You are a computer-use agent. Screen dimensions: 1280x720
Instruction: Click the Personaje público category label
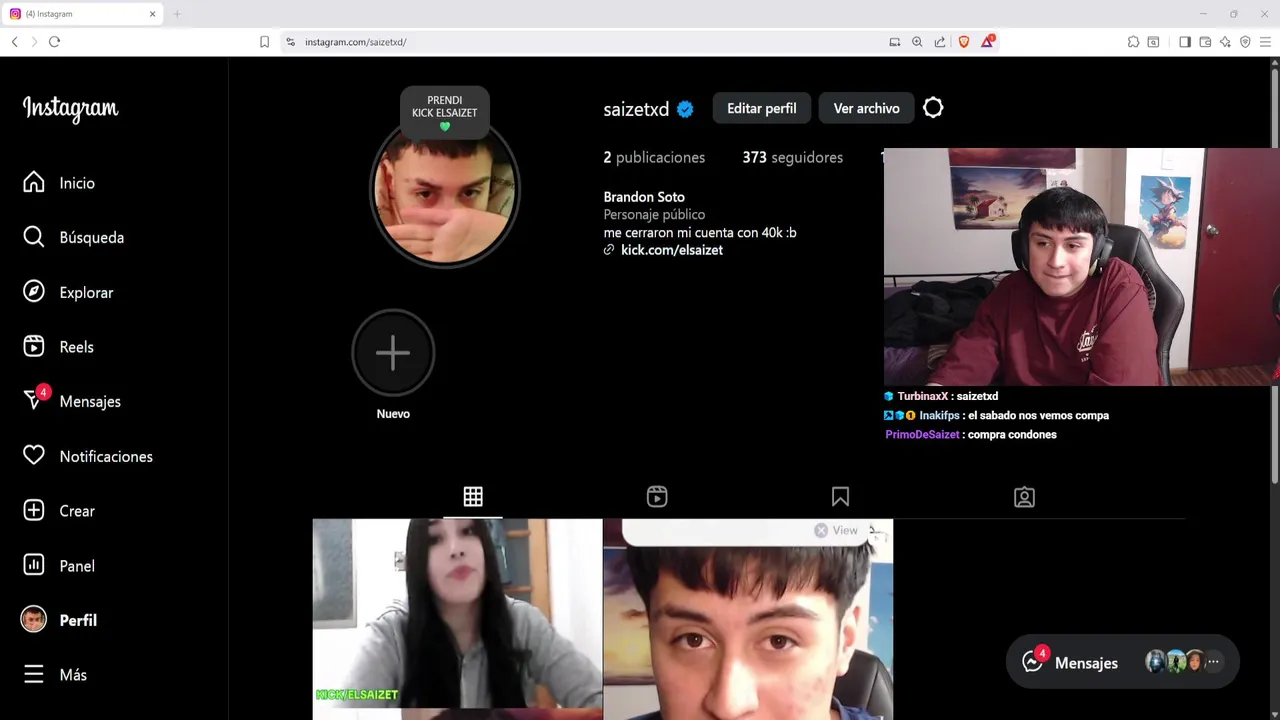point(654,215)
